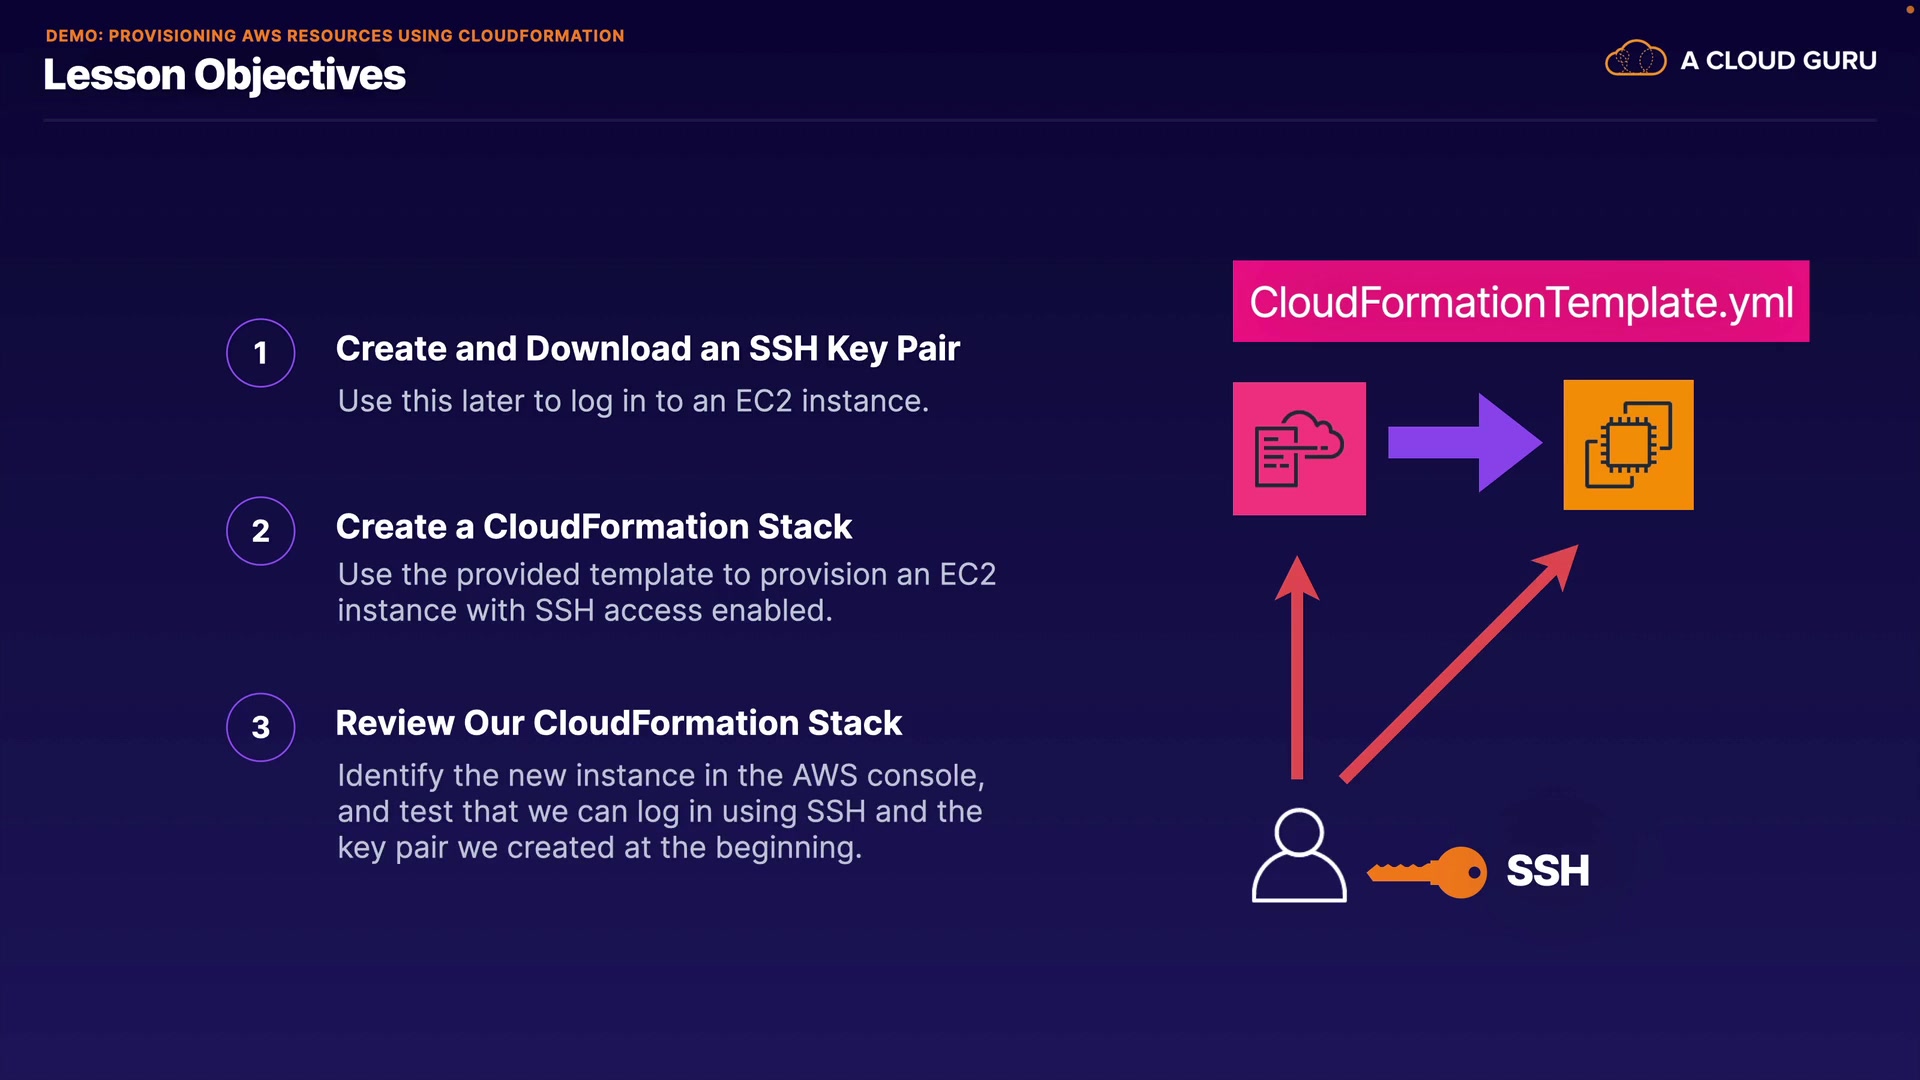
Task: Click the A CLOUD GURU brand text
Action: (1778, 61)
